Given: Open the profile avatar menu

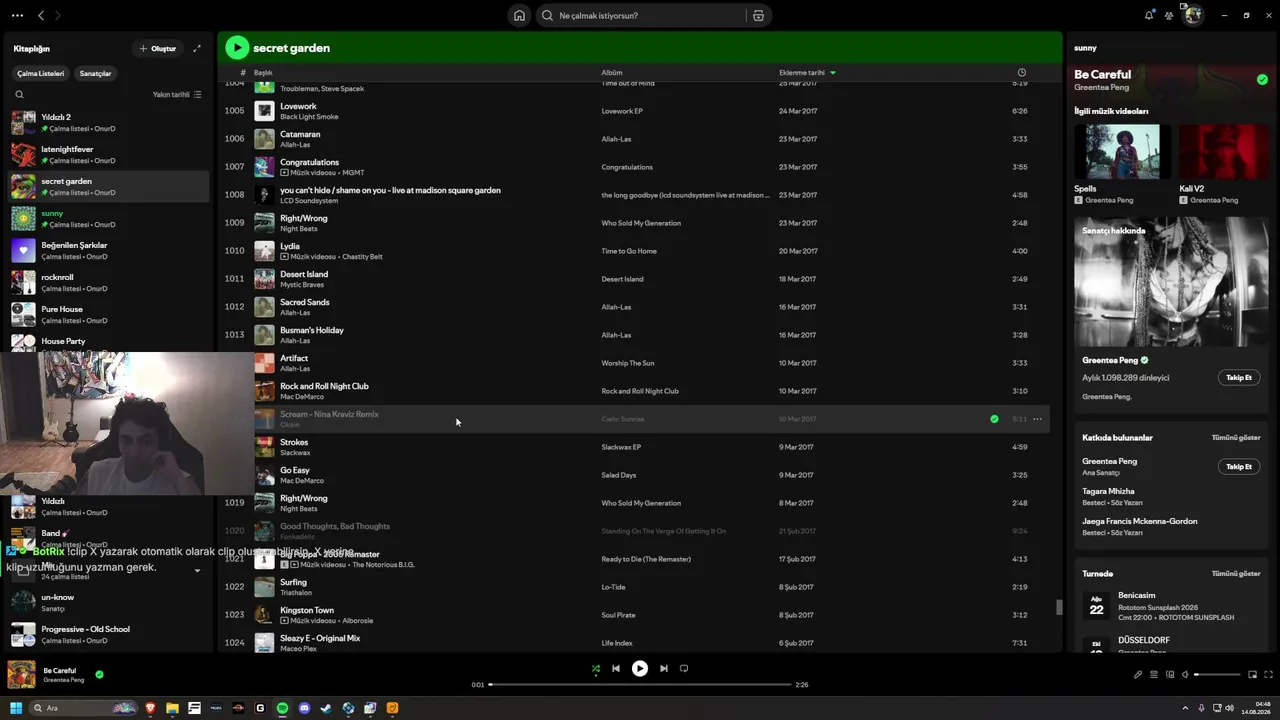Looking at the screenshot, I should click(x=1192, y=15).
